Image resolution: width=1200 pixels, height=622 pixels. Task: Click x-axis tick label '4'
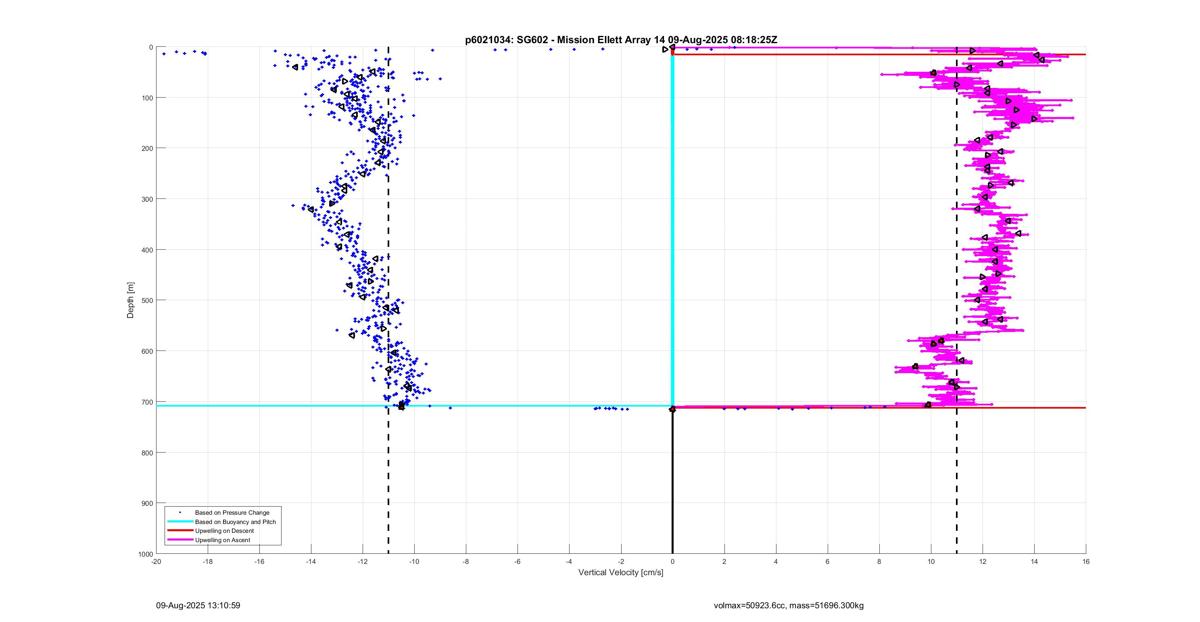tap(776, 562)
